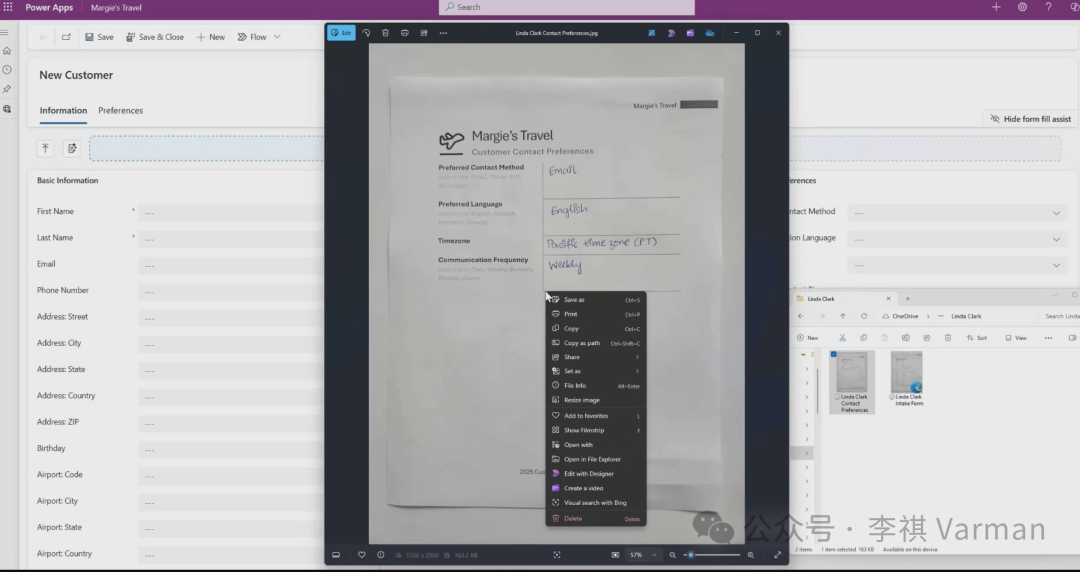This screenshot has width=1080, height=572.
Task: Click actual-size icon left of 57% zoom
Action: point(615,555)
